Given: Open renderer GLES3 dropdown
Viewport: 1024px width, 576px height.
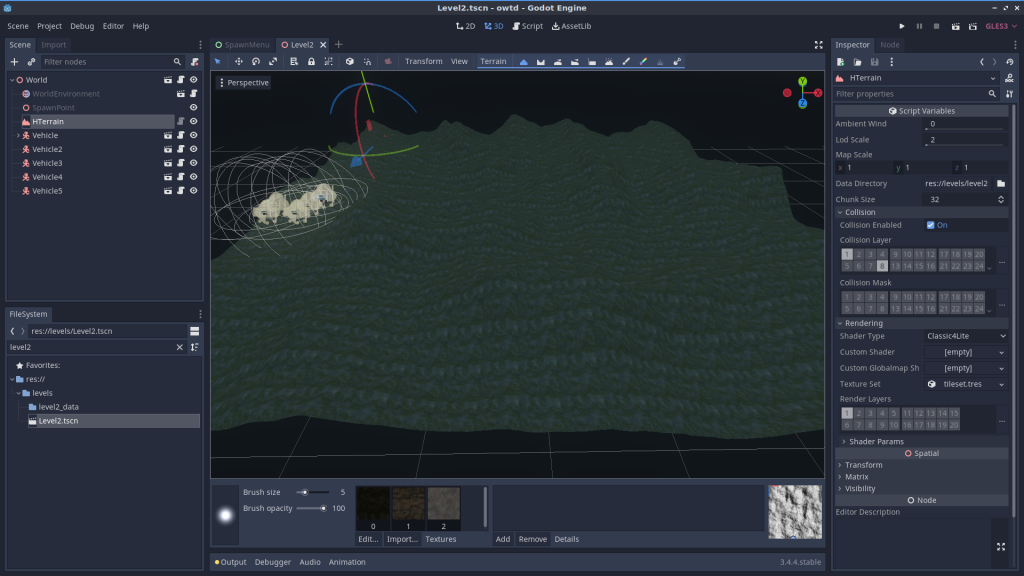Looking at the screenshot, I should 1001,26.
